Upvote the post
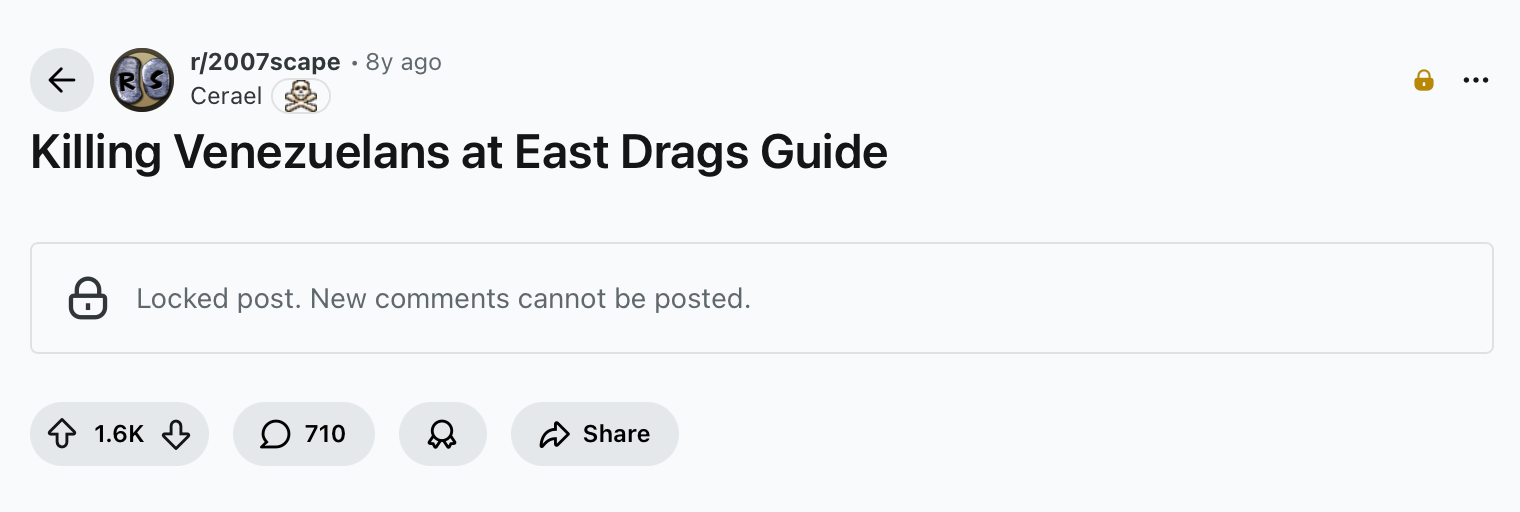 (x=62, y=434)
